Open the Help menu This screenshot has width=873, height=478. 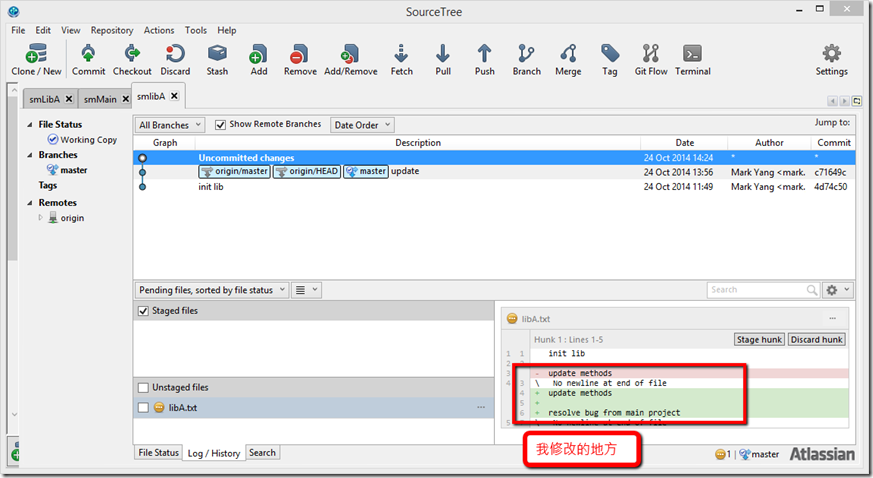pyautogui.click(x=227, y=30)
